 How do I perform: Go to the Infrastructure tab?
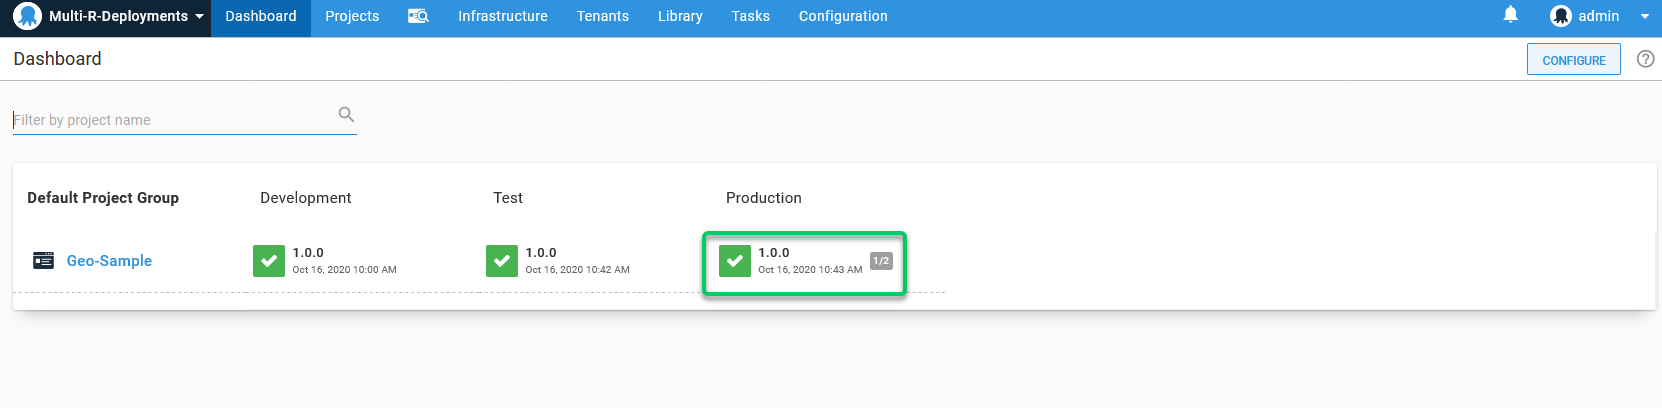[502, 17]
